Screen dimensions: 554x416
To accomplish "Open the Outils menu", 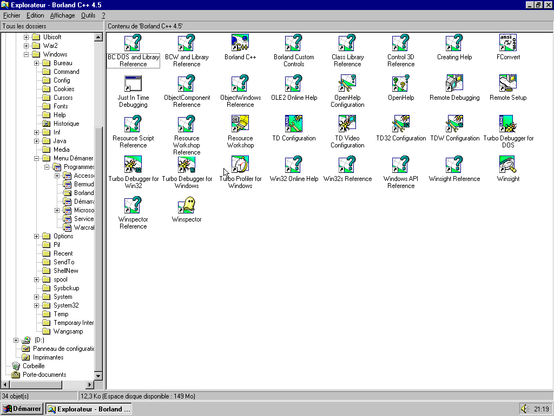I will [x=88, y=16].
